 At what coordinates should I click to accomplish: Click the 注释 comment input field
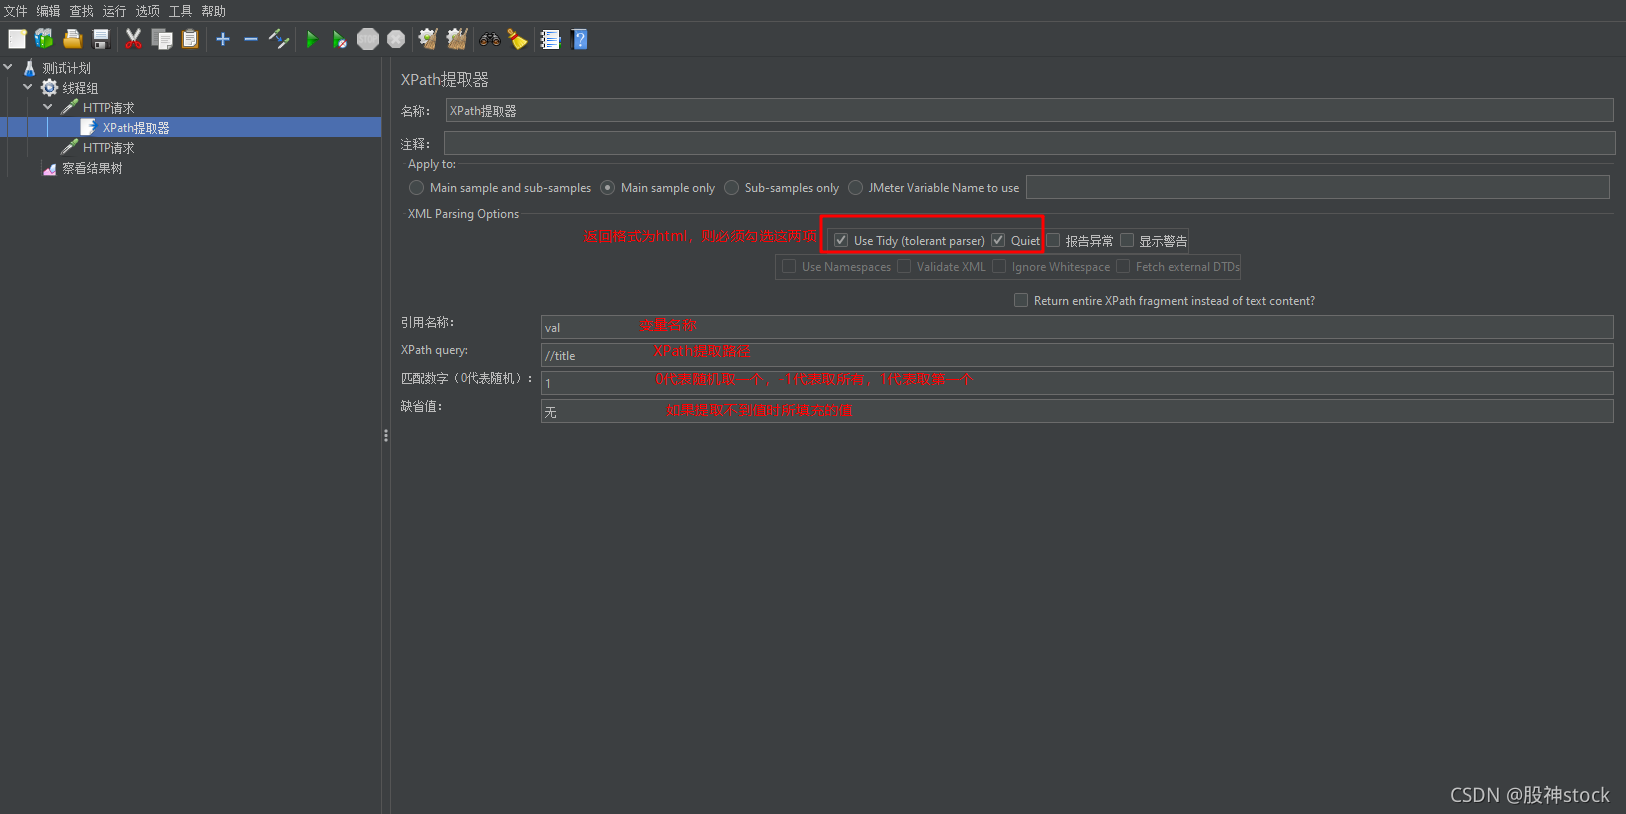point(1029,143)
